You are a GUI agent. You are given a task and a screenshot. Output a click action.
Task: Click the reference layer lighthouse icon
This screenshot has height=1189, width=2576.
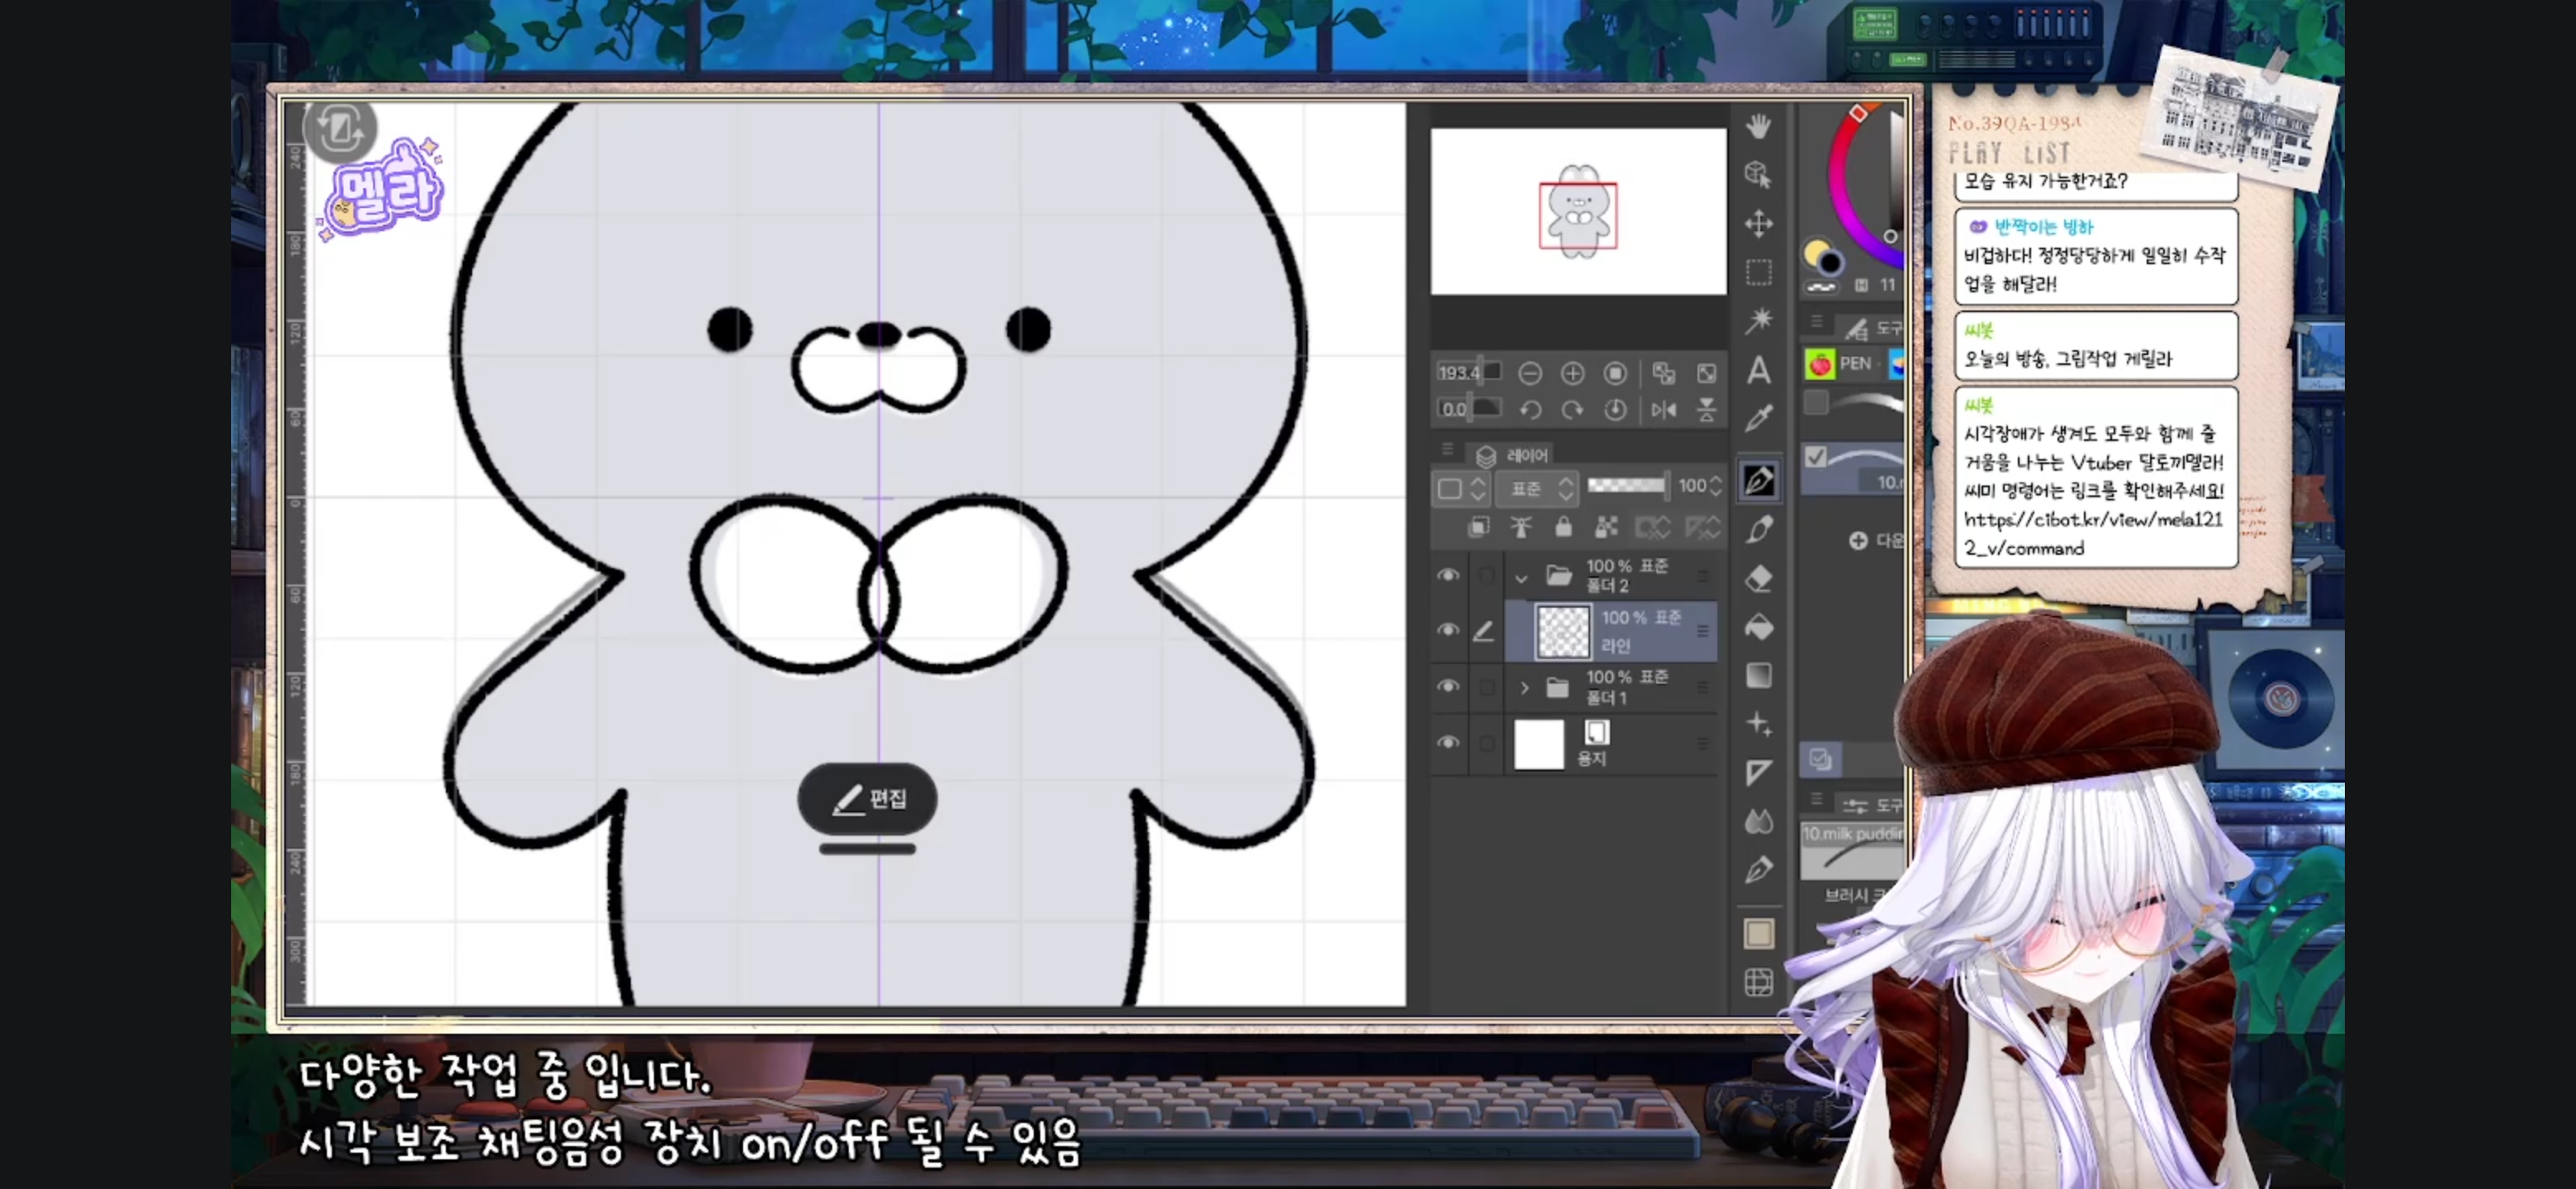pyautogui.click(x=1521, y=527)
